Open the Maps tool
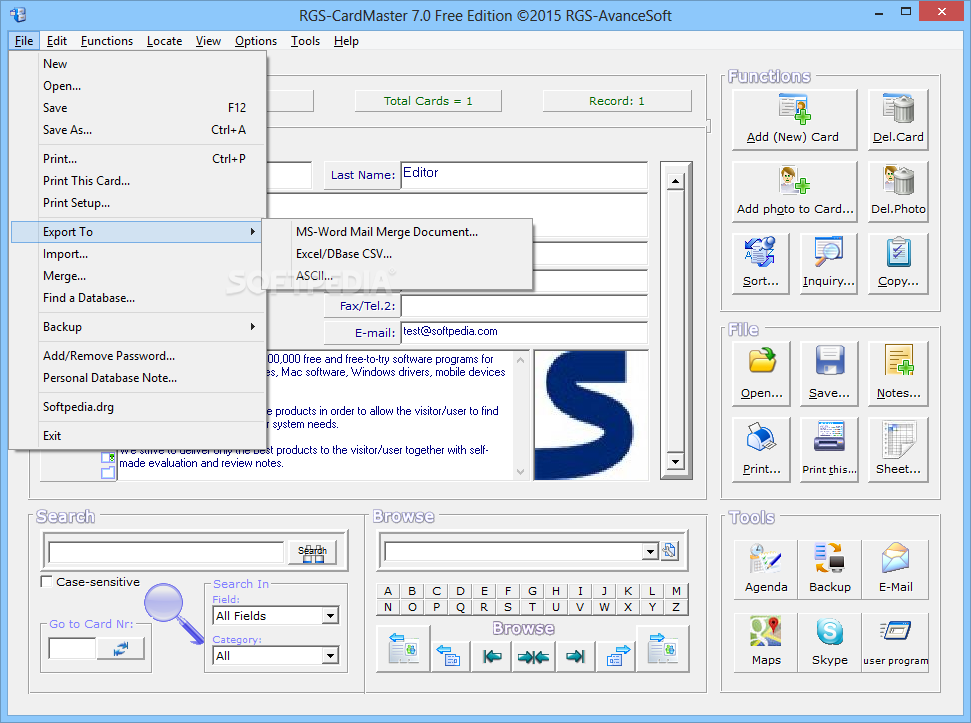This screenshot has width=971, height=723. tap(766, 642)
